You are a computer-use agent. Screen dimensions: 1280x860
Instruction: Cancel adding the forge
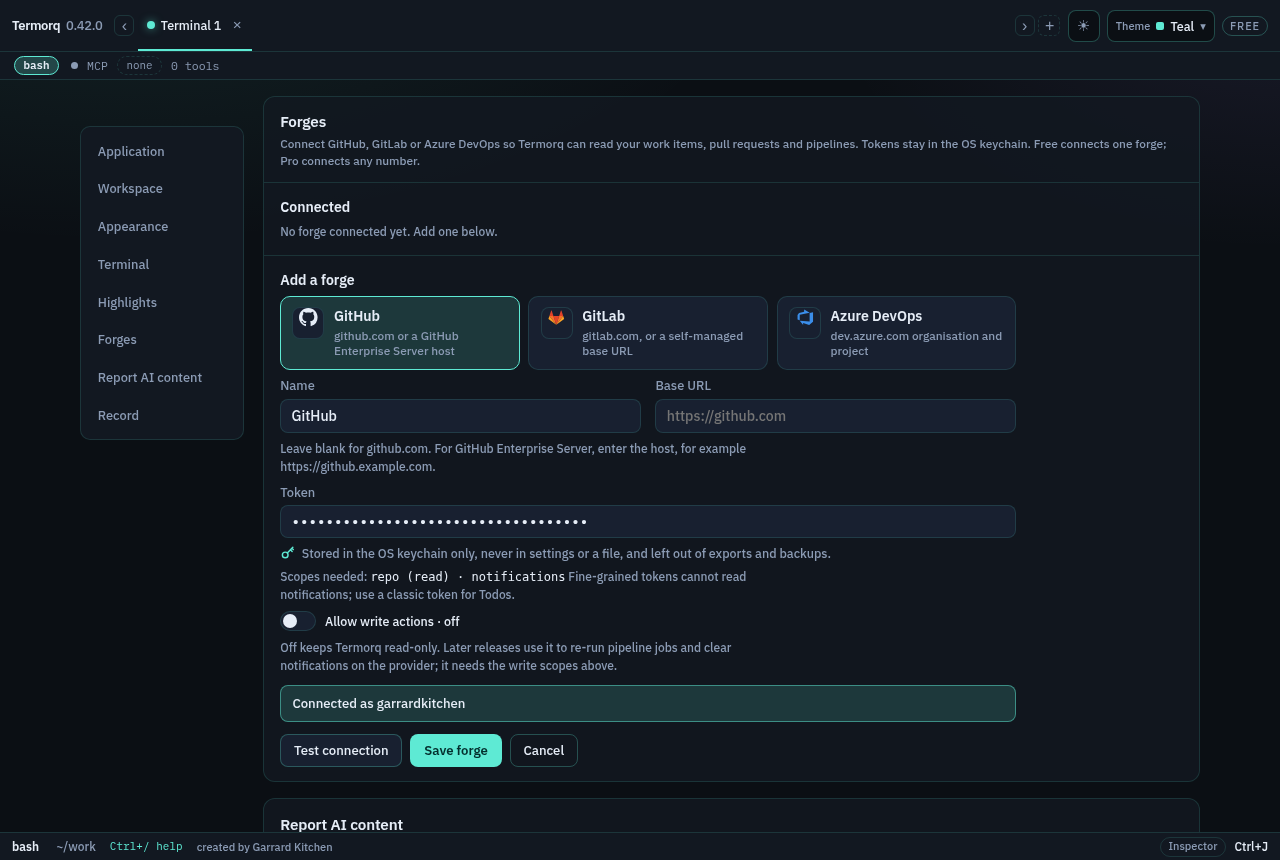544,750
